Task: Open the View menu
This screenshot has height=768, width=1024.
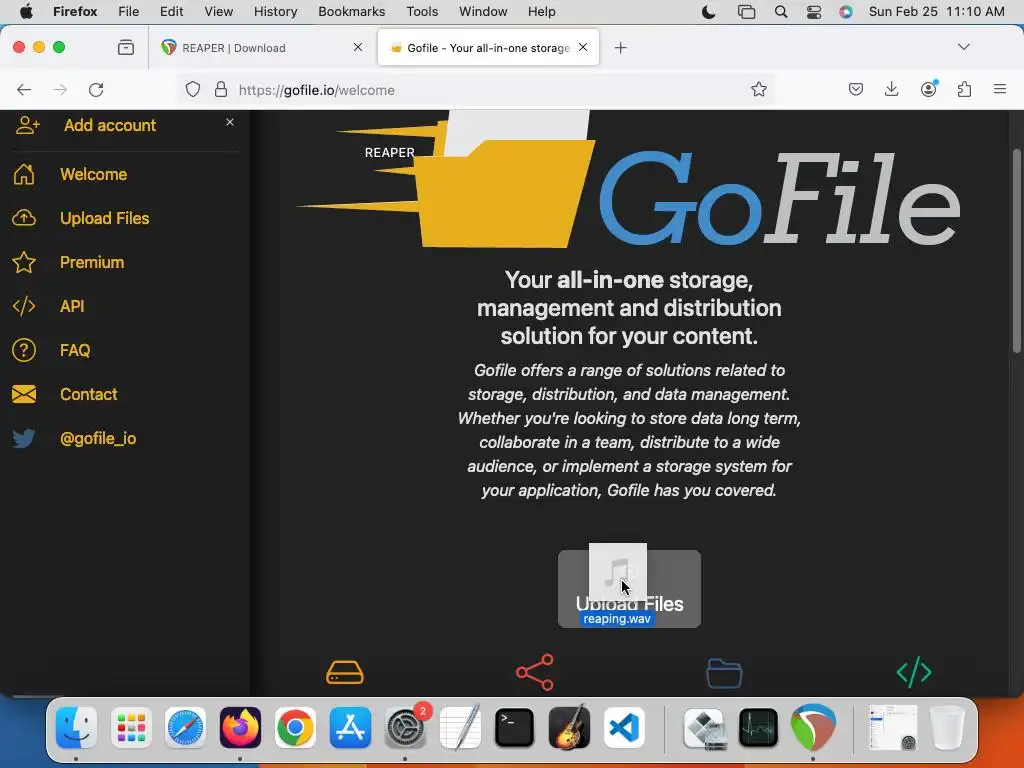Action: pos(218,12)
